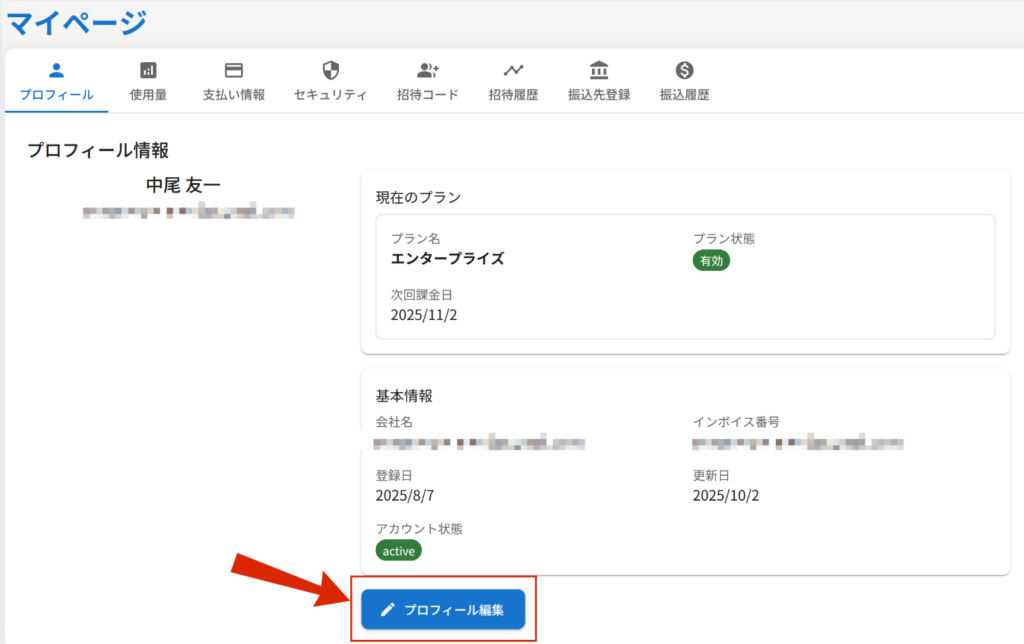Click the dollar coin icon above 振込履歴
Viewport: 1024px width, 644px height.
684,70
